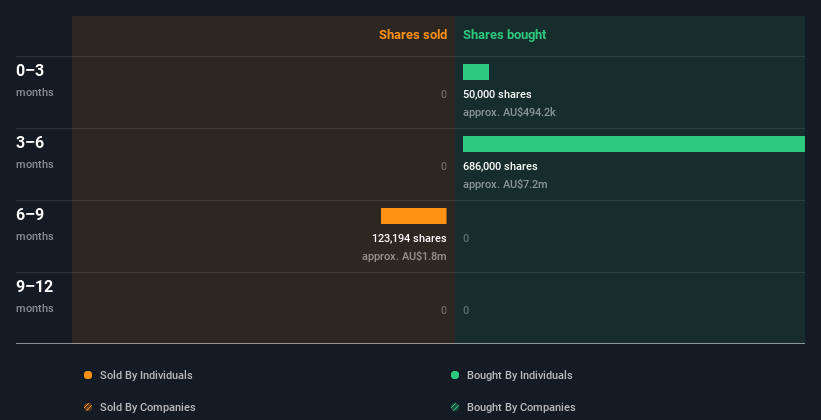The image size is (821, 420).
Task: Select the Bought By Individuals legend label
Action: coord(519,375)
